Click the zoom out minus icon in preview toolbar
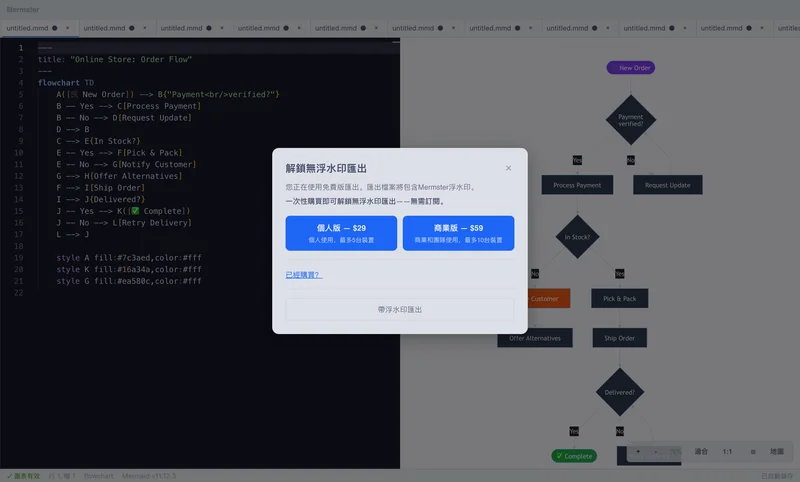The image size is (800, 482). (656, 451)
